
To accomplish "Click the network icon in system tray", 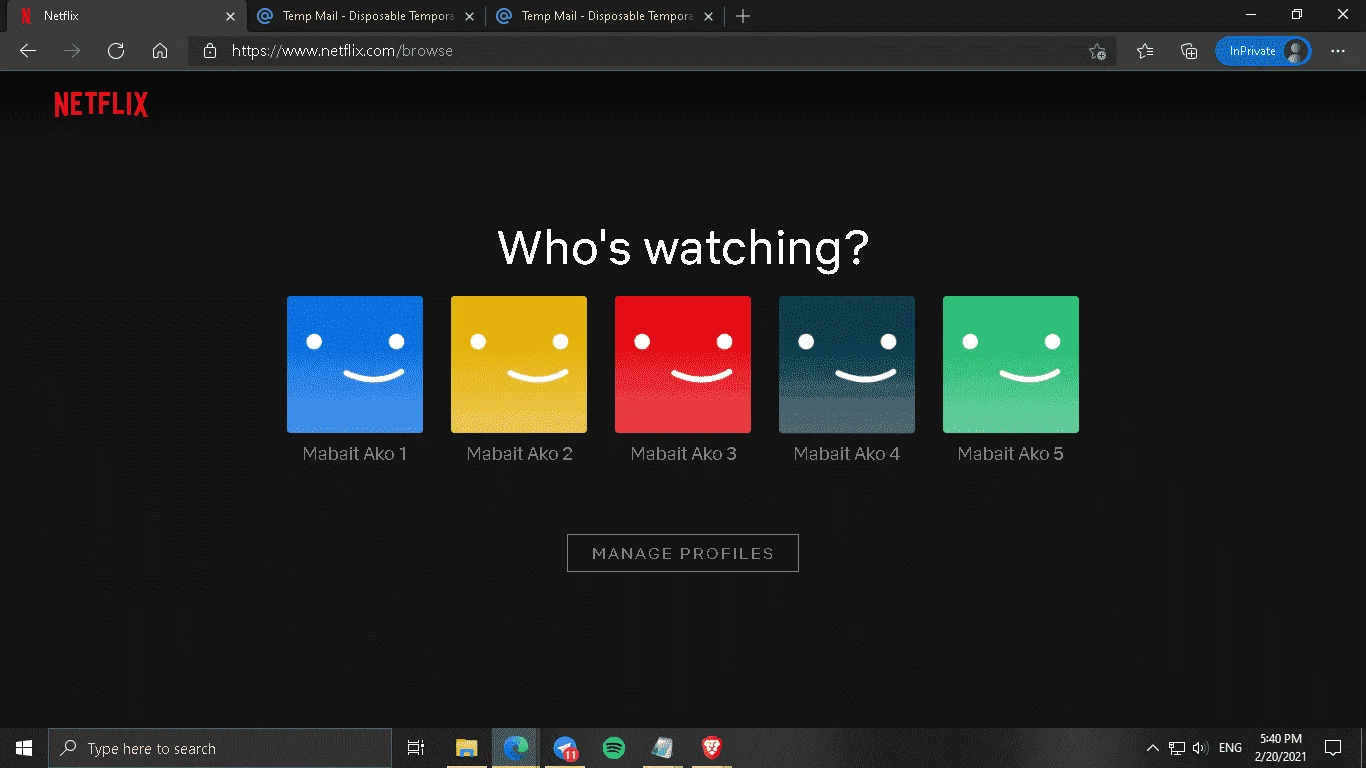I will (x=1177, y=748).
